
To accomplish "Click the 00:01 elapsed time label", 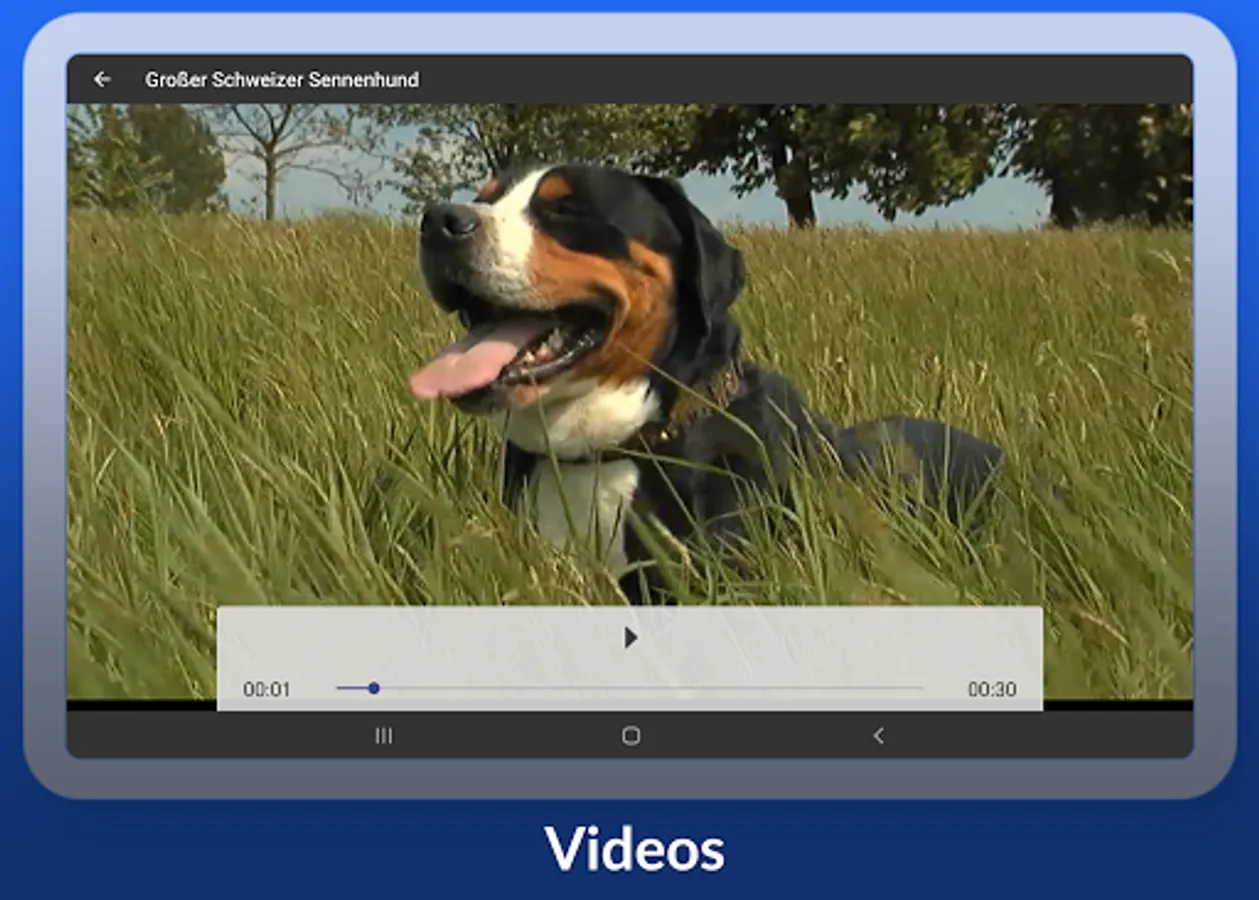I will pyautogui.click(x=266, y=689).
